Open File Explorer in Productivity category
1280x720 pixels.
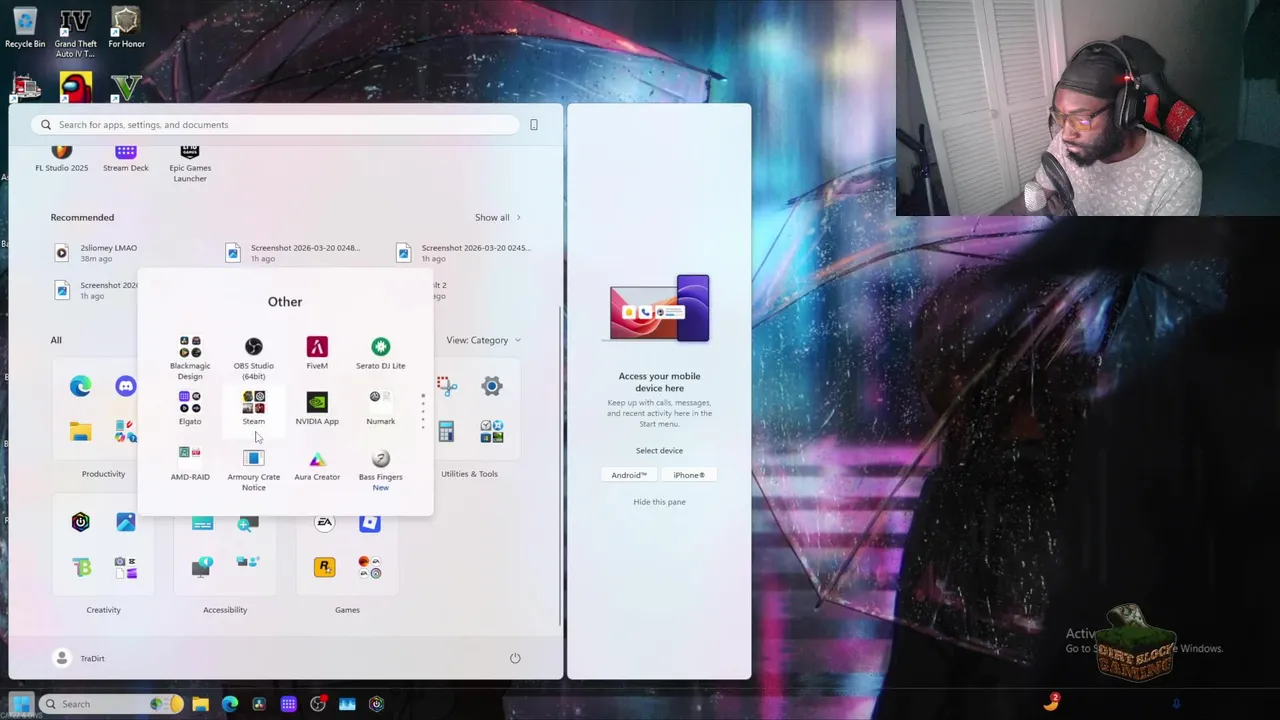(x=80, y=431)
